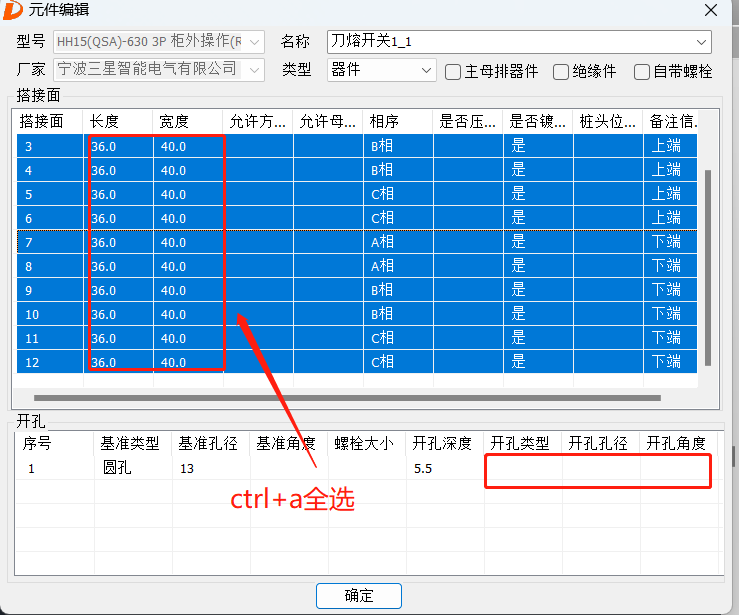Image resolution: width=739 pixels, height=615 pixels.
Task: Click empty 开孔角度 cell in row 1
Action: [679, 468]
